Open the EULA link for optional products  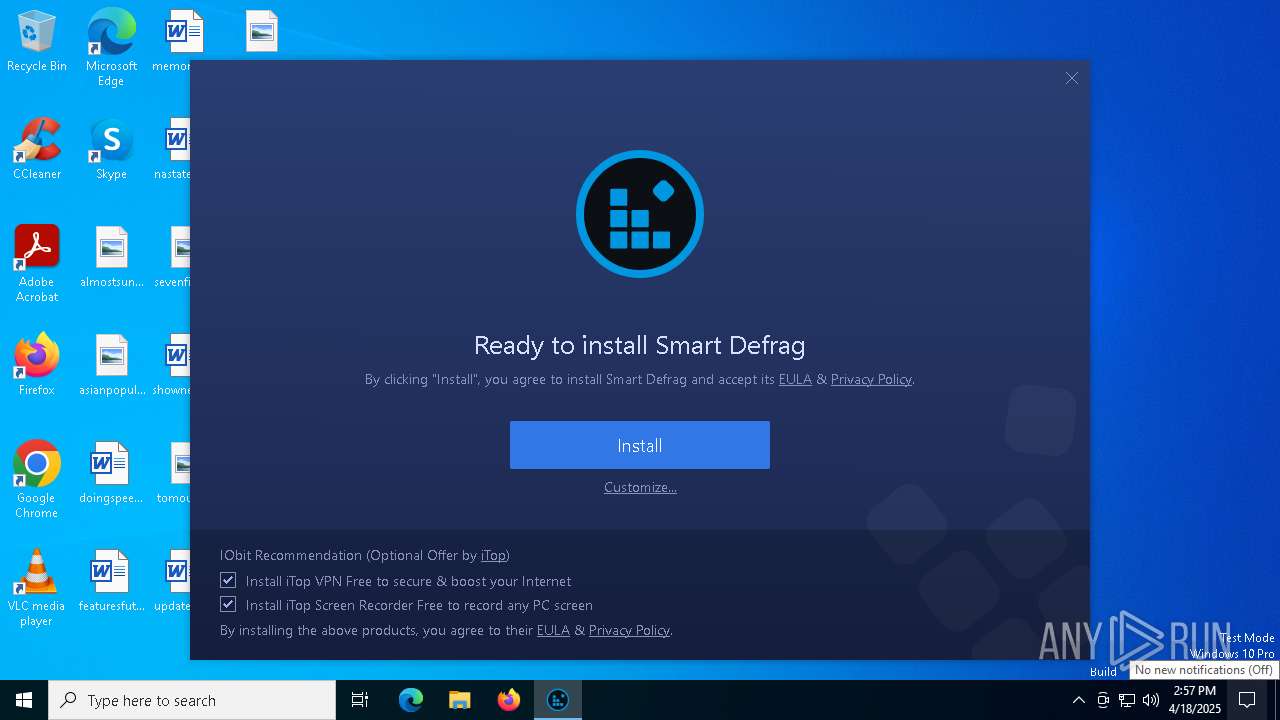point(553,630)
